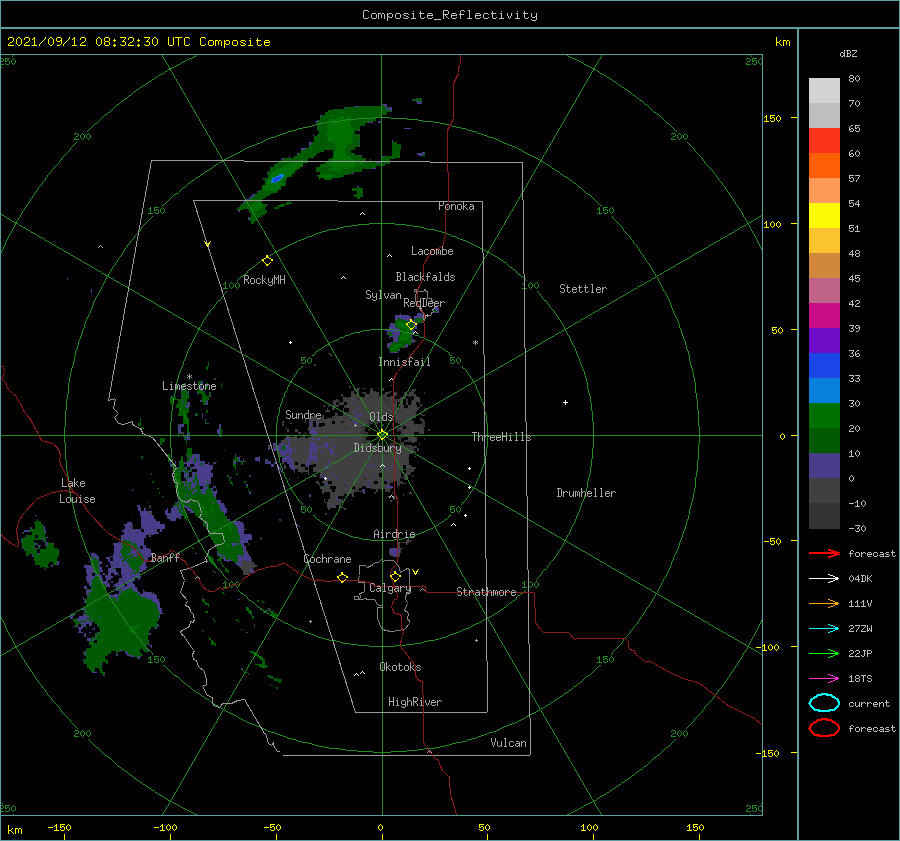
Task: Click the asterisk marker east of Innisfail
Action: click(475, 343)
